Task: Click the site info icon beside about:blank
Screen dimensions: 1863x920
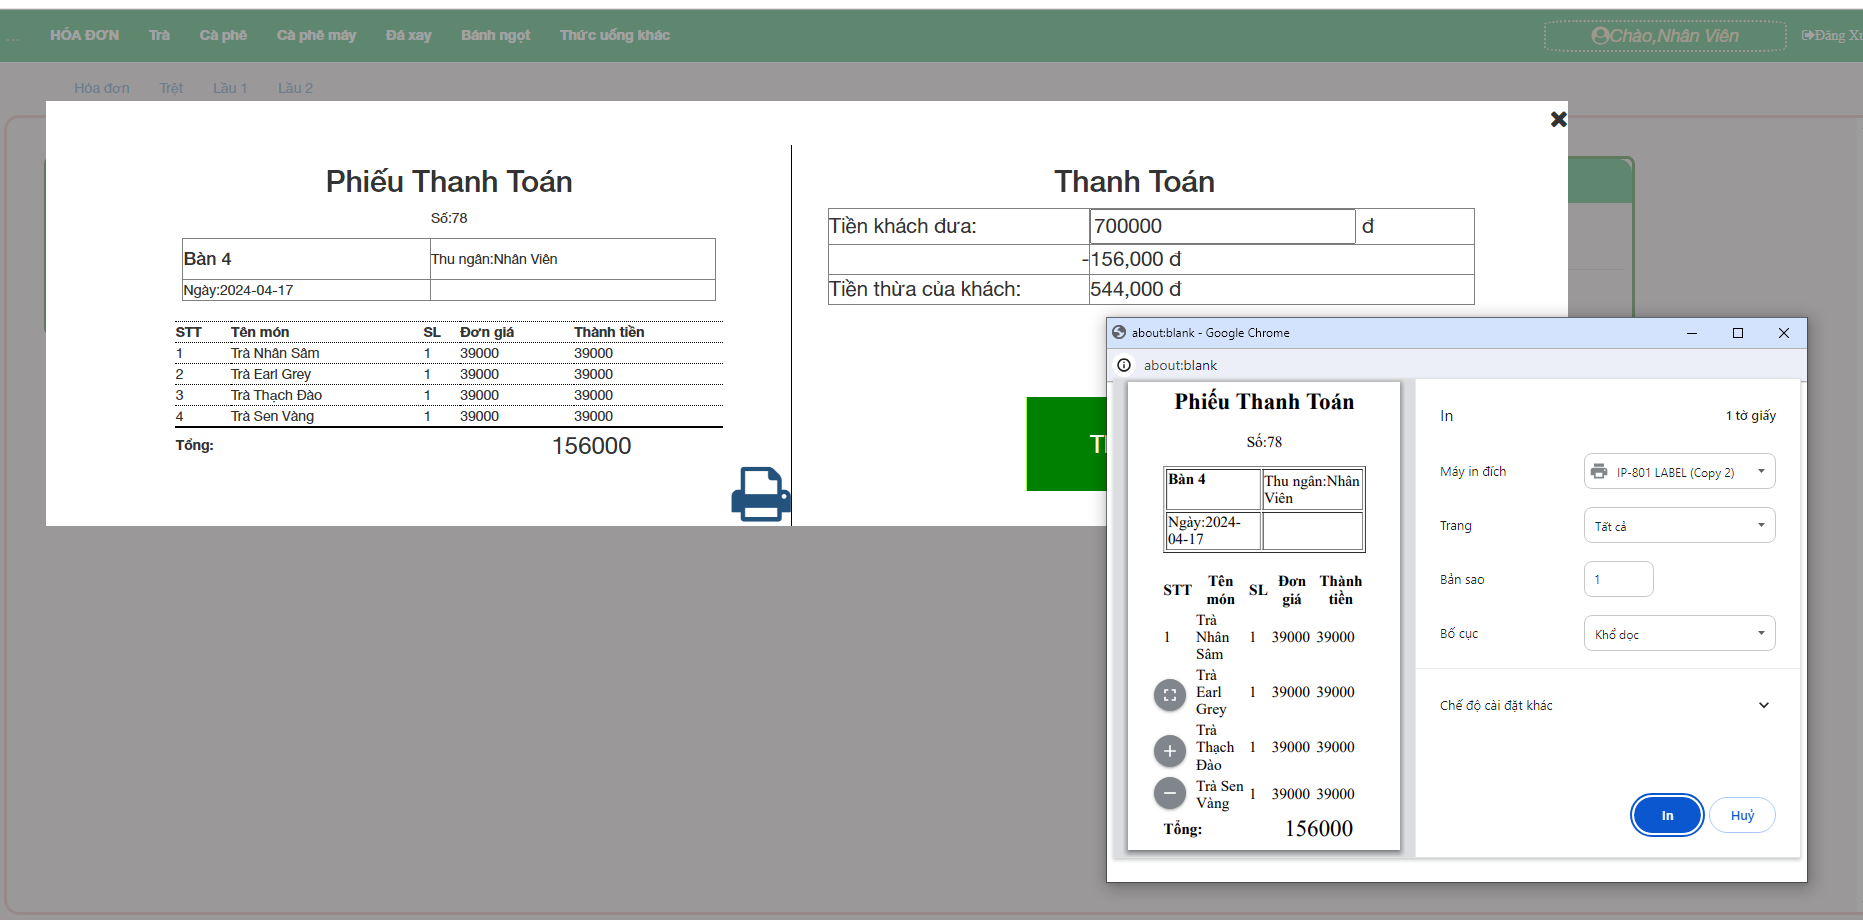Action: [x=1124, y=365]
